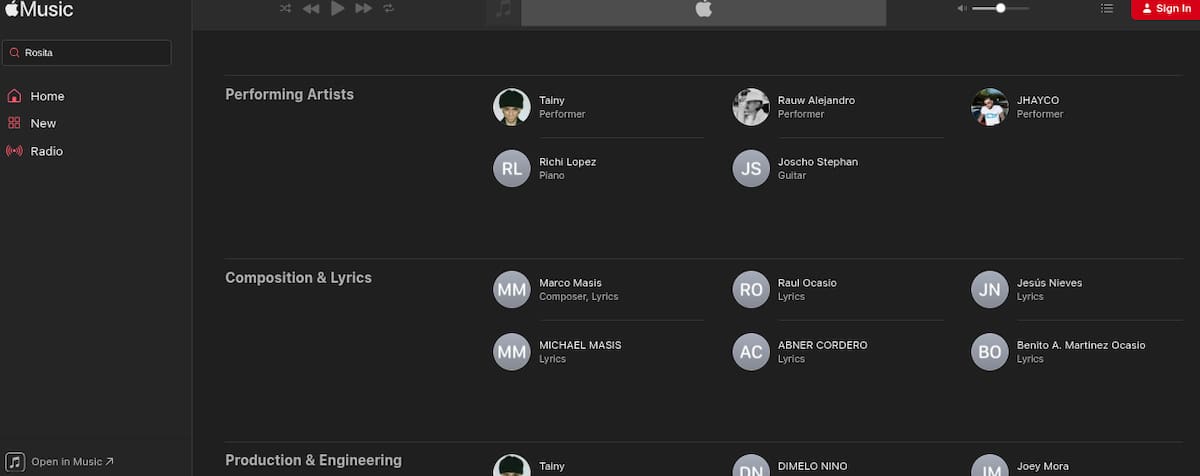Mute audio with the speaker icon
This screenshot has width=1200, height=476.
coord(961,9)
